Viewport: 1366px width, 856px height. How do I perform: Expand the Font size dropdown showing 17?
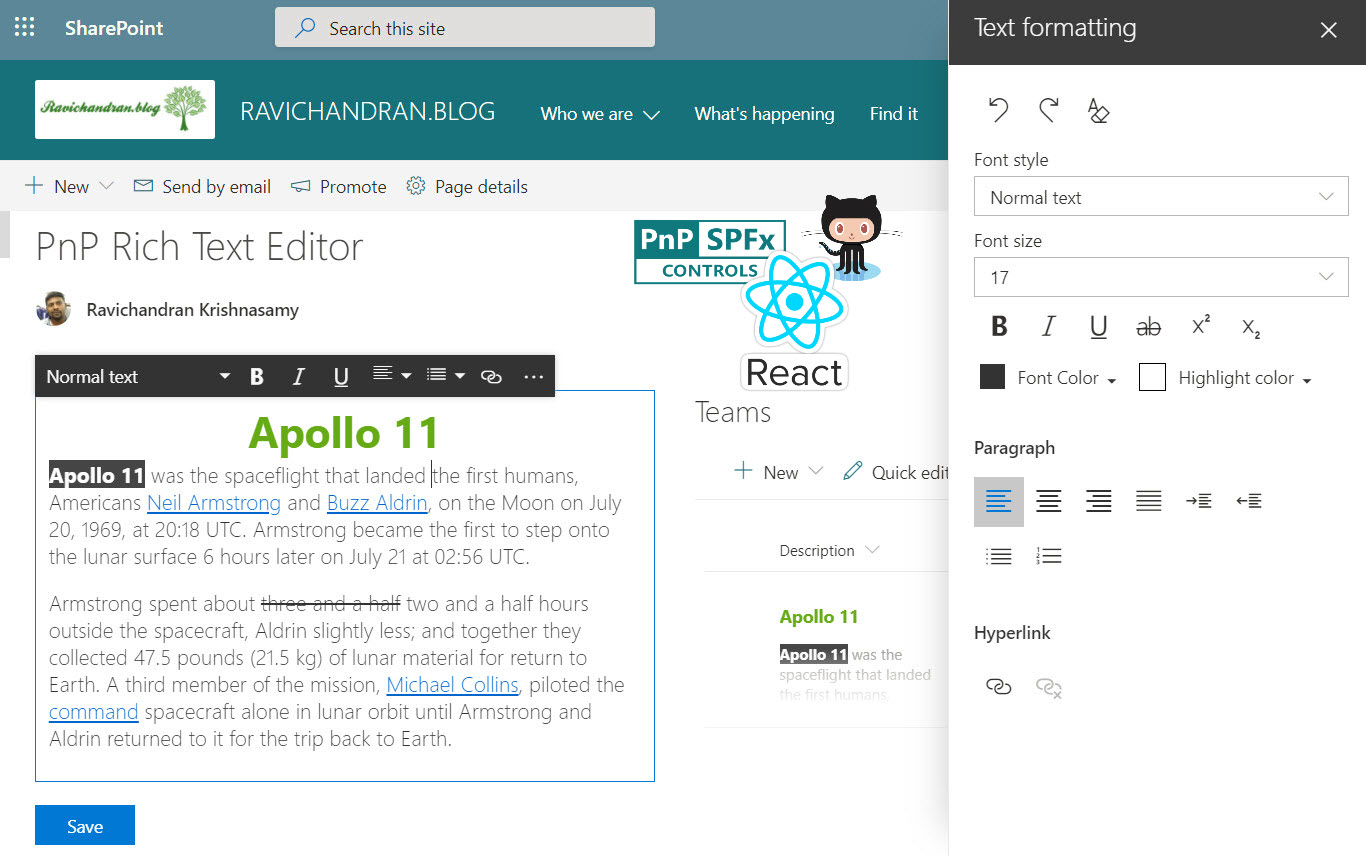pyautogui.click(x=1160, y=277)
